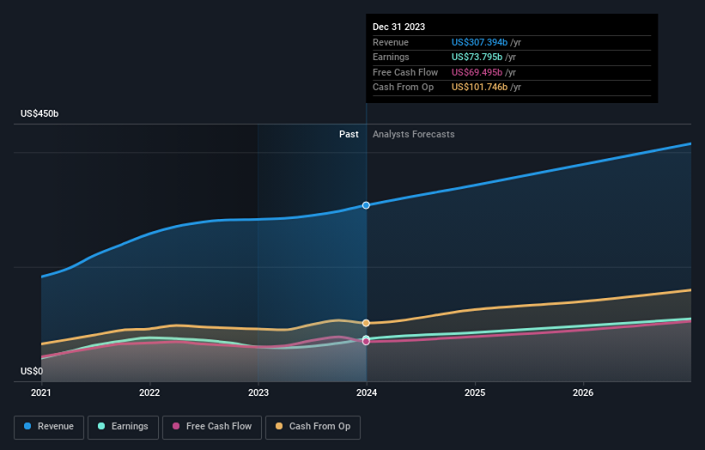Screen dimensions: 705x450
Task: Click the US$307.394b revenue value in tooltip
Action: (480, 43)
